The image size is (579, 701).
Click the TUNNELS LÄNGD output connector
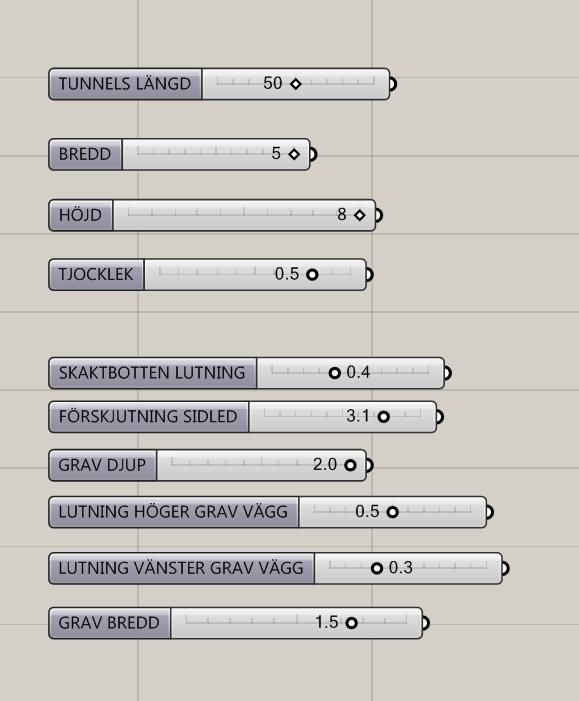click(393, 84)
